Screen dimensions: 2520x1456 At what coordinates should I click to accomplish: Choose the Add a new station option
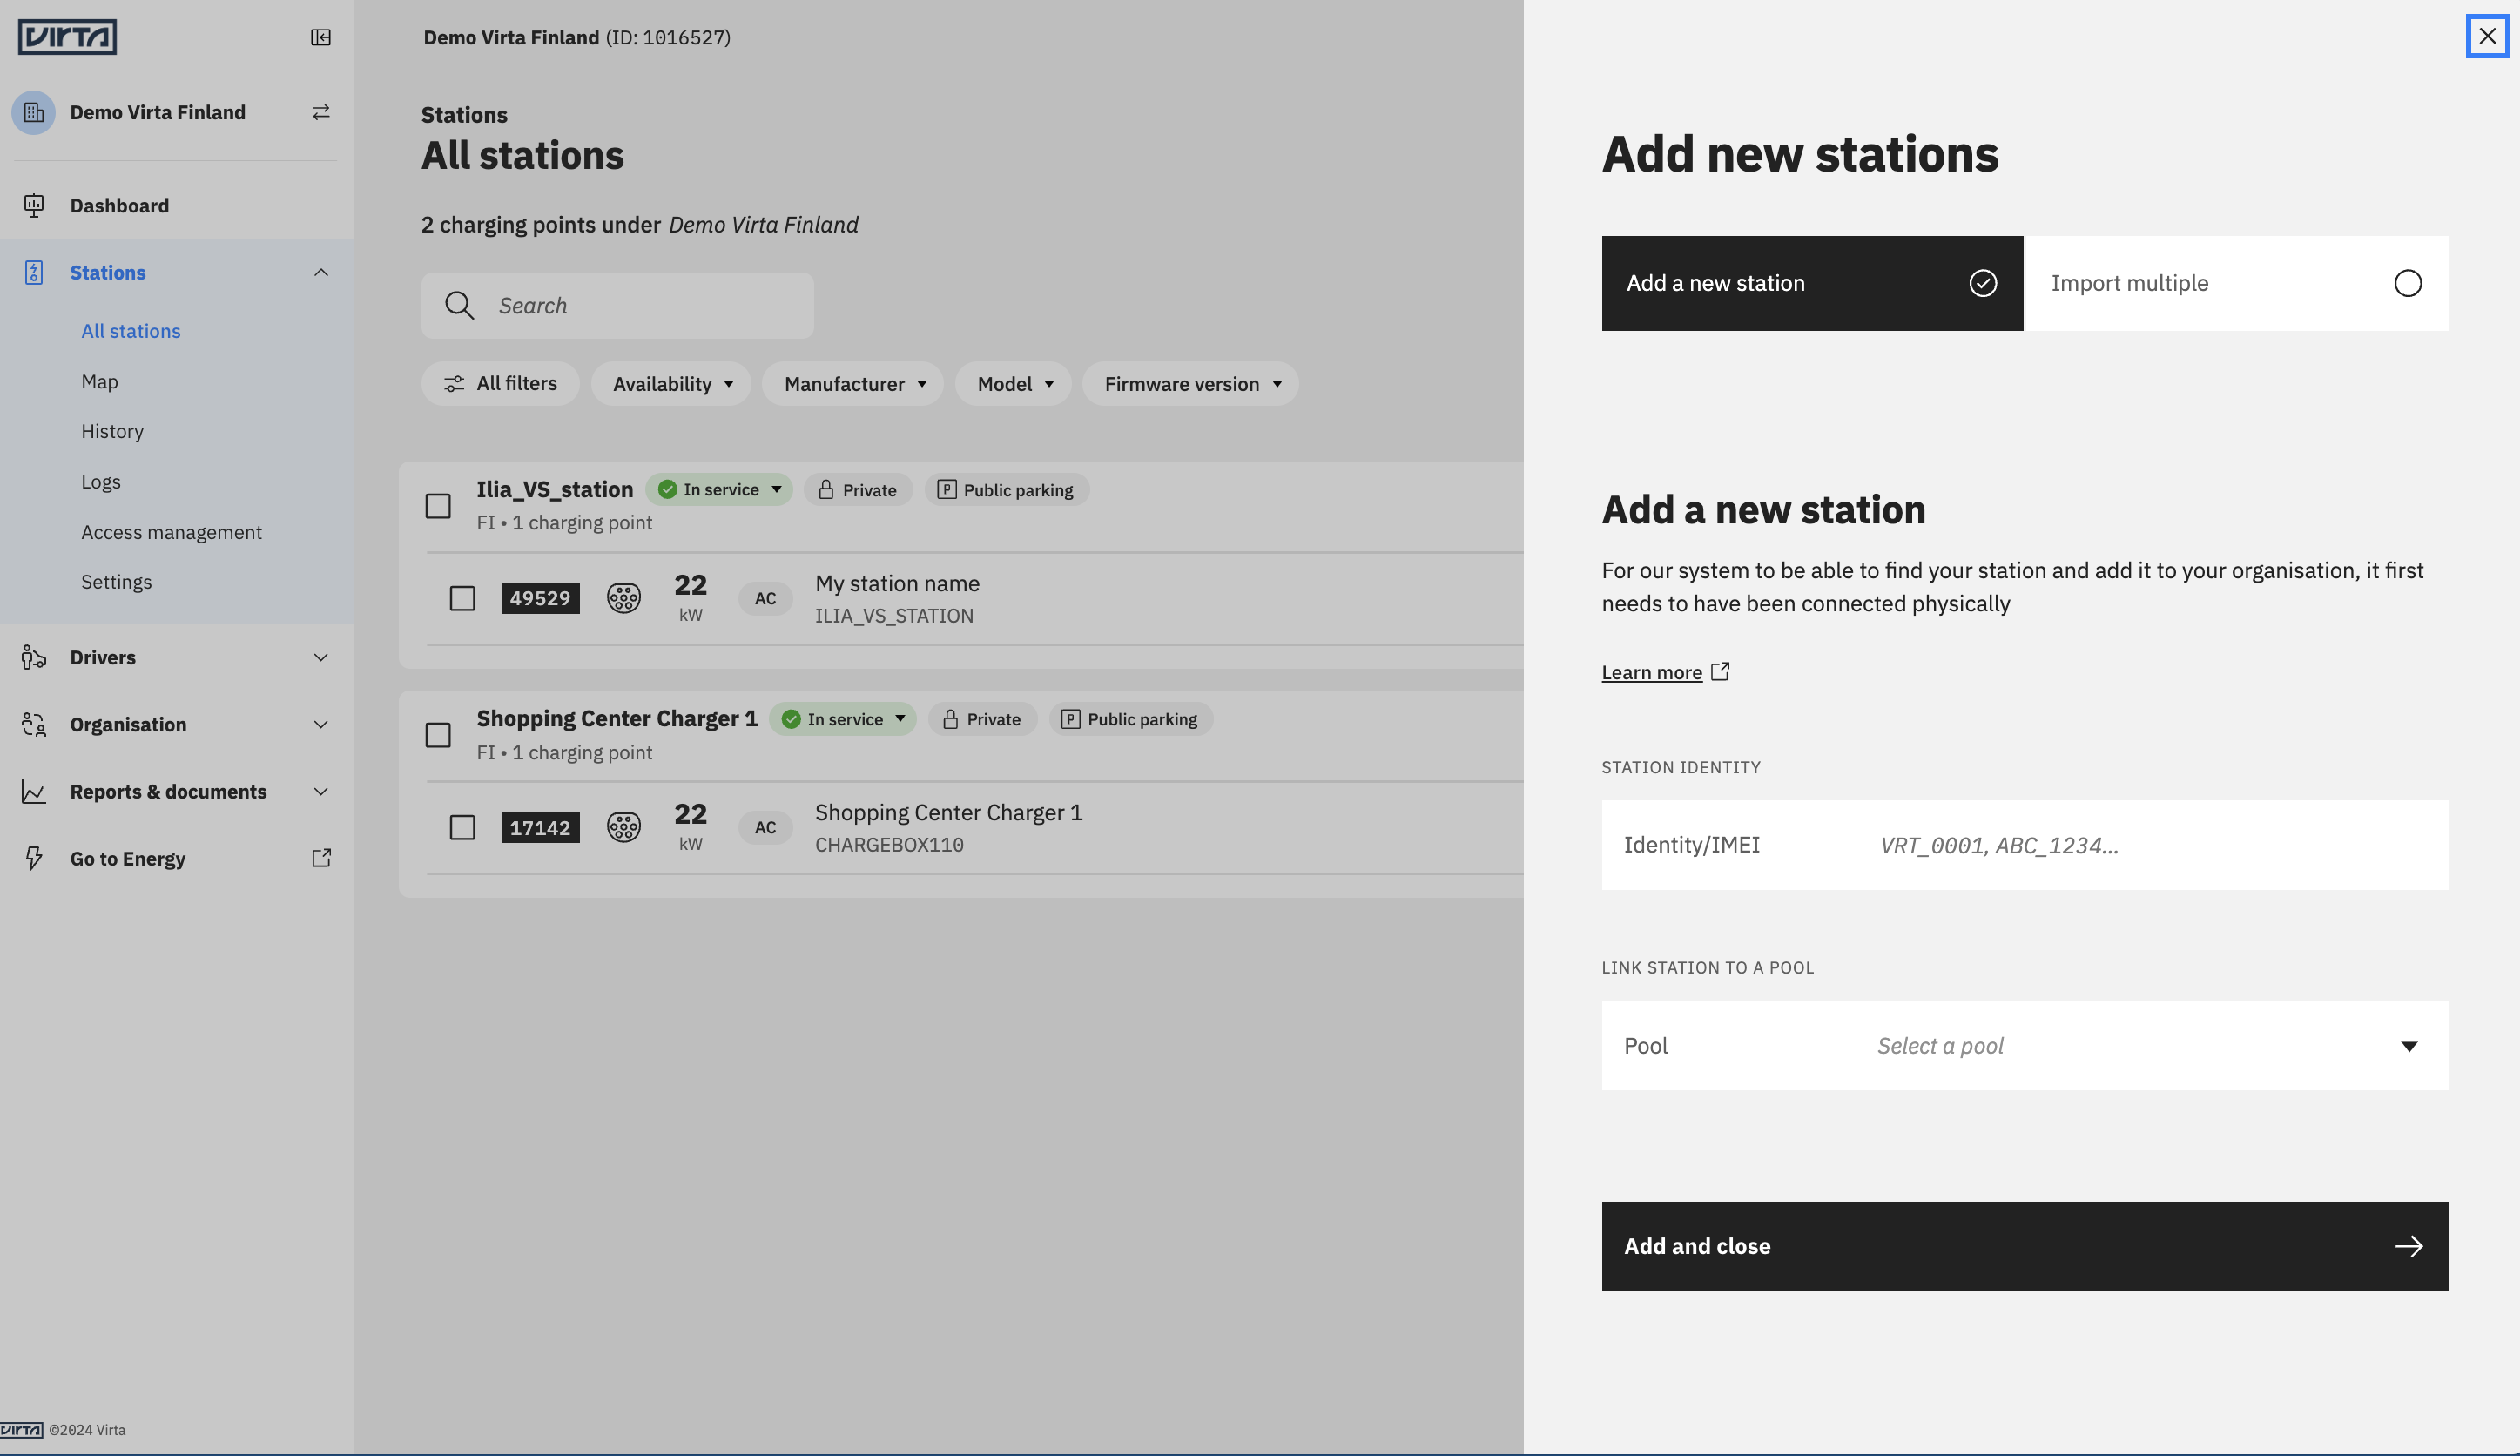pyautogui.click(x=1812, y=283)
